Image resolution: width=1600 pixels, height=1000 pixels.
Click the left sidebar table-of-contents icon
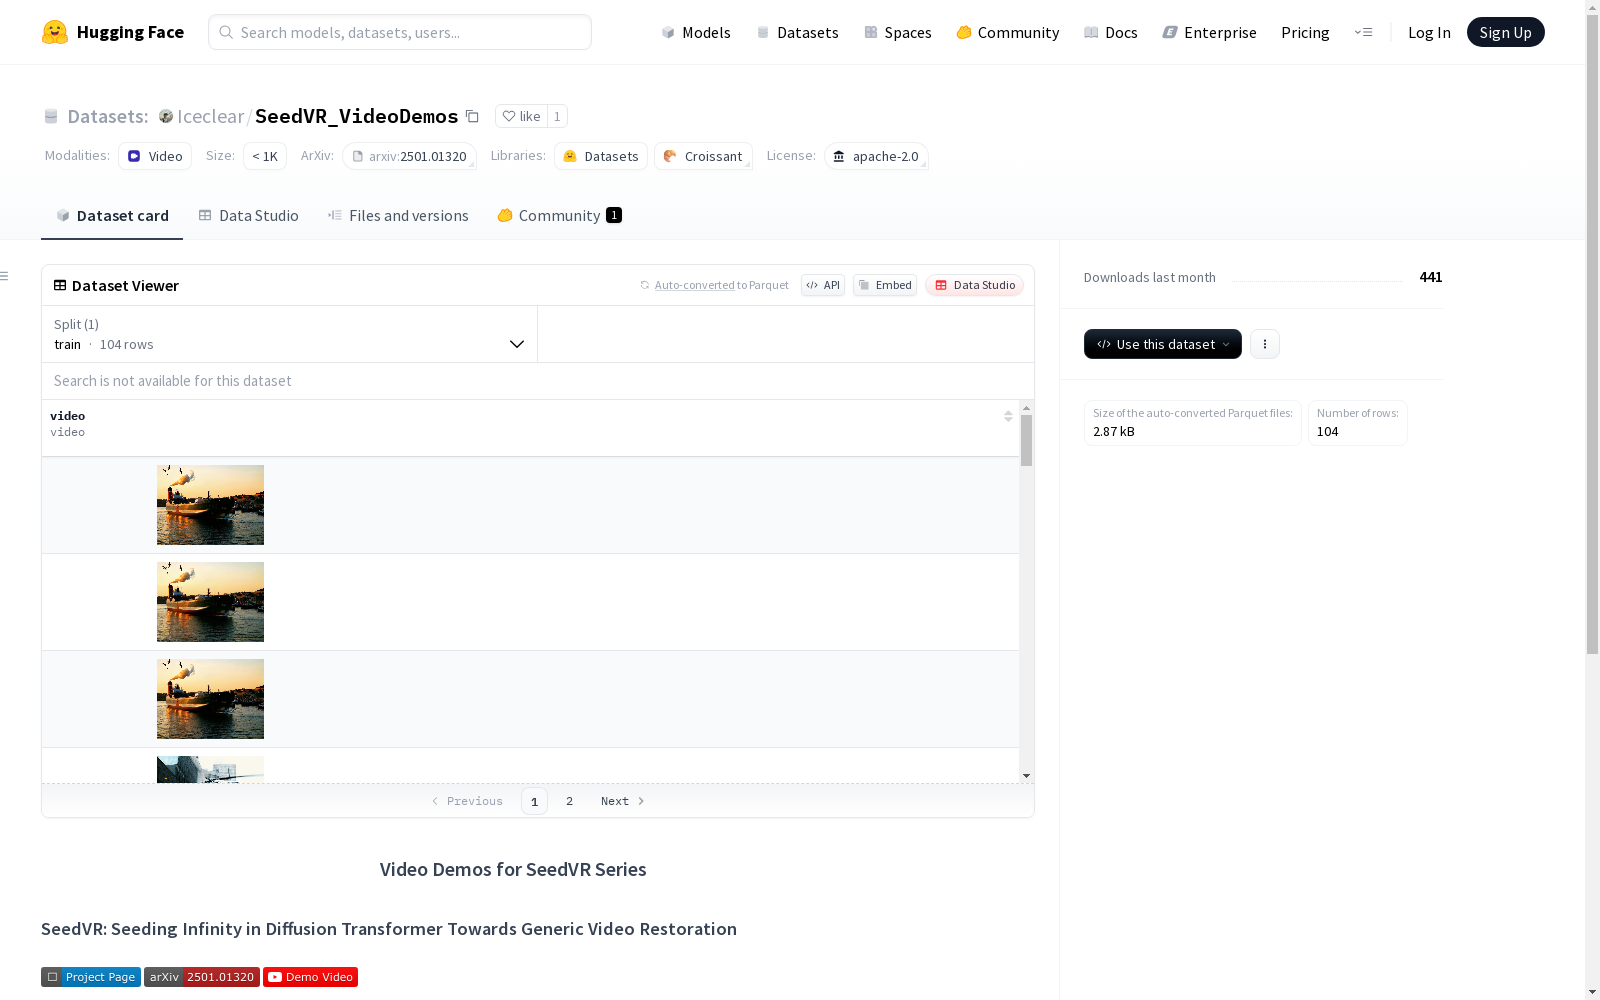click(x=4, y=276)
